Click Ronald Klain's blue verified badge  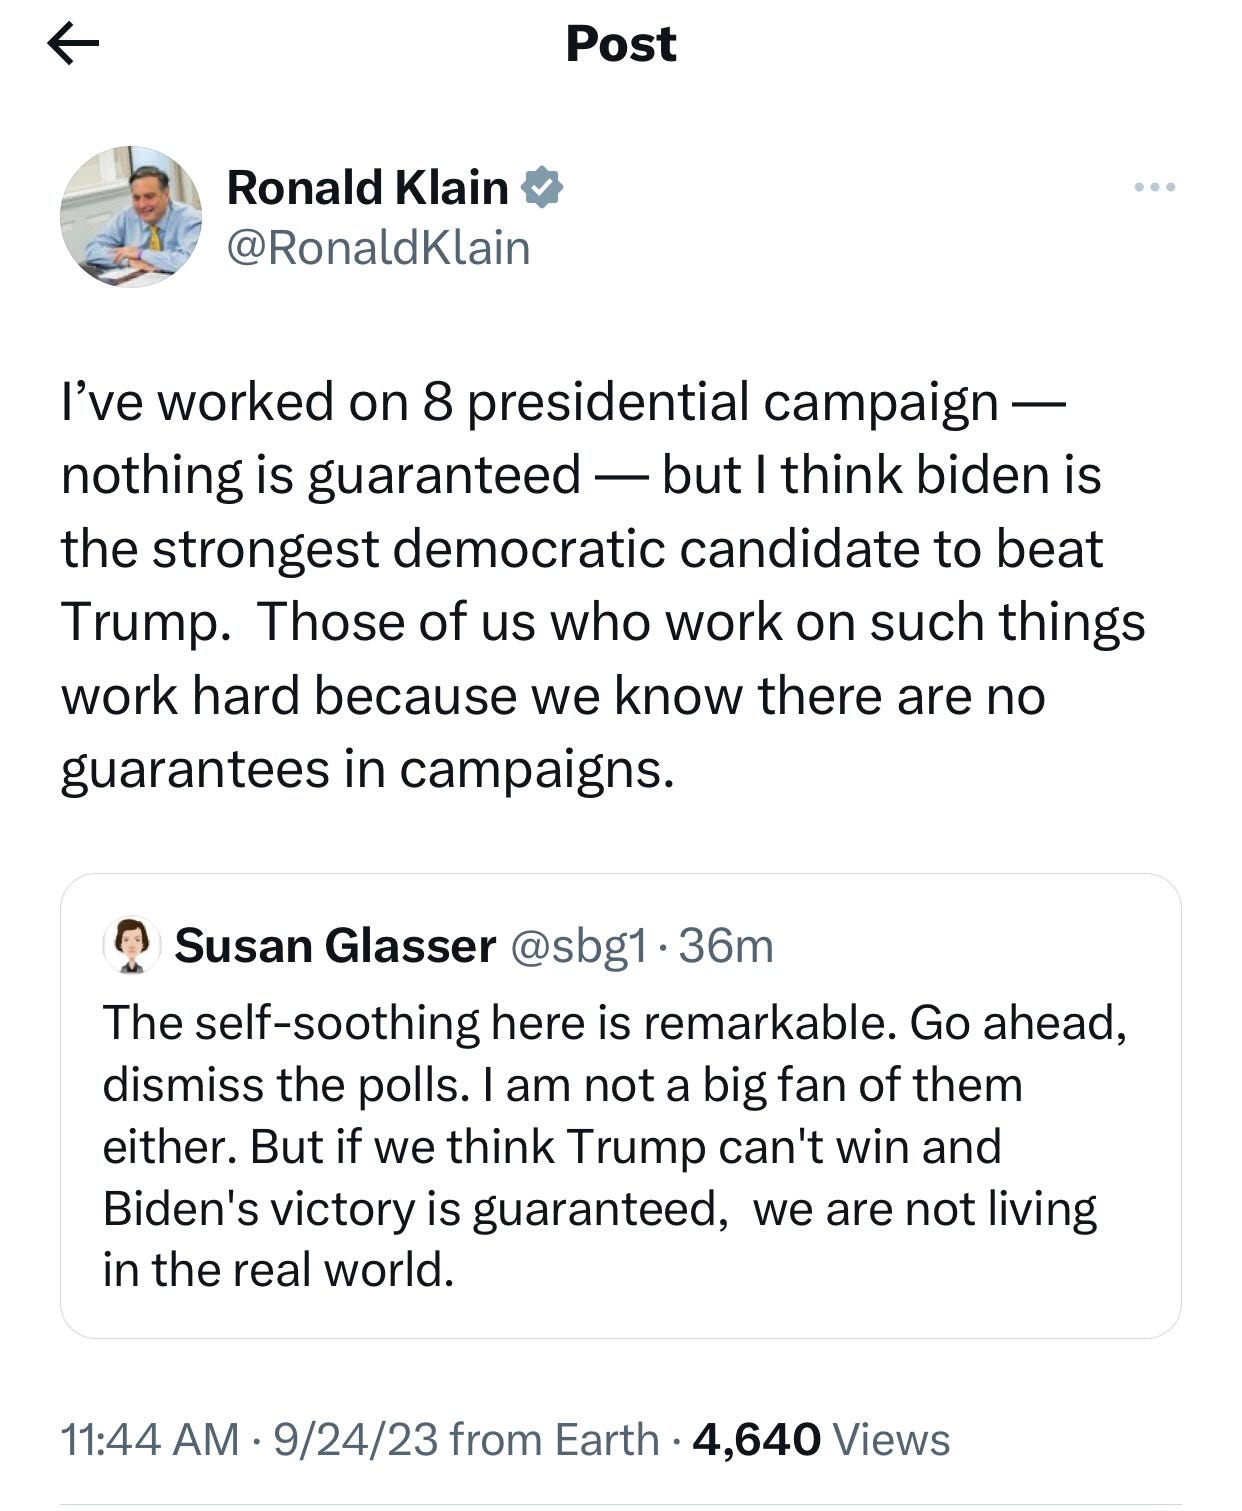[x=542, y=187]
